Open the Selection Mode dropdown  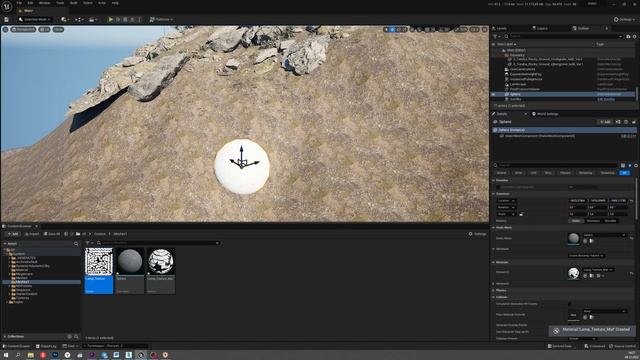(x=35, y=19)
